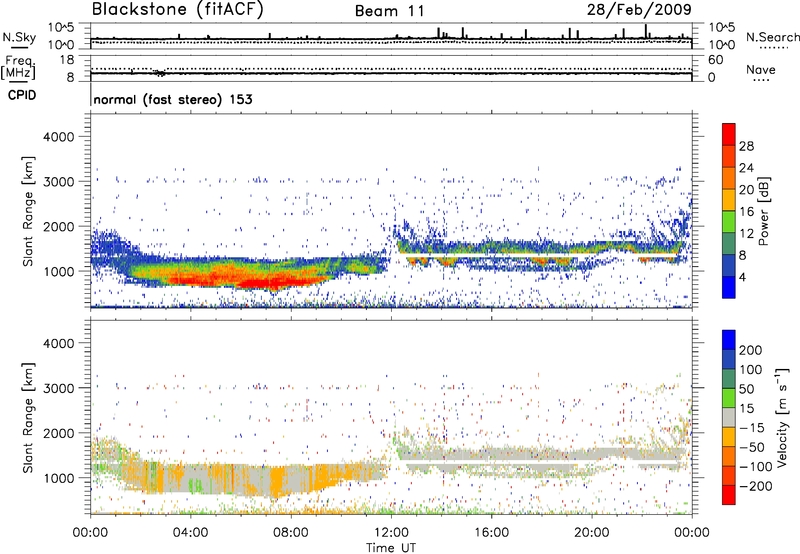
Task: Click the '18' frequency axis tick label
Action: pos(67,60)
